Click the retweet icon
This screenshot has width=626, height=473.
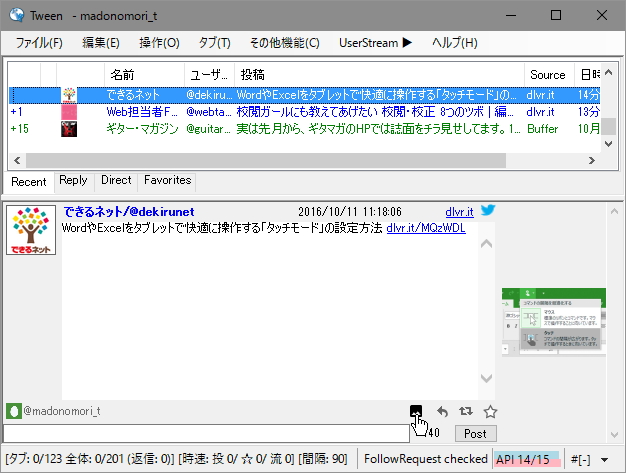coord(466,411)
